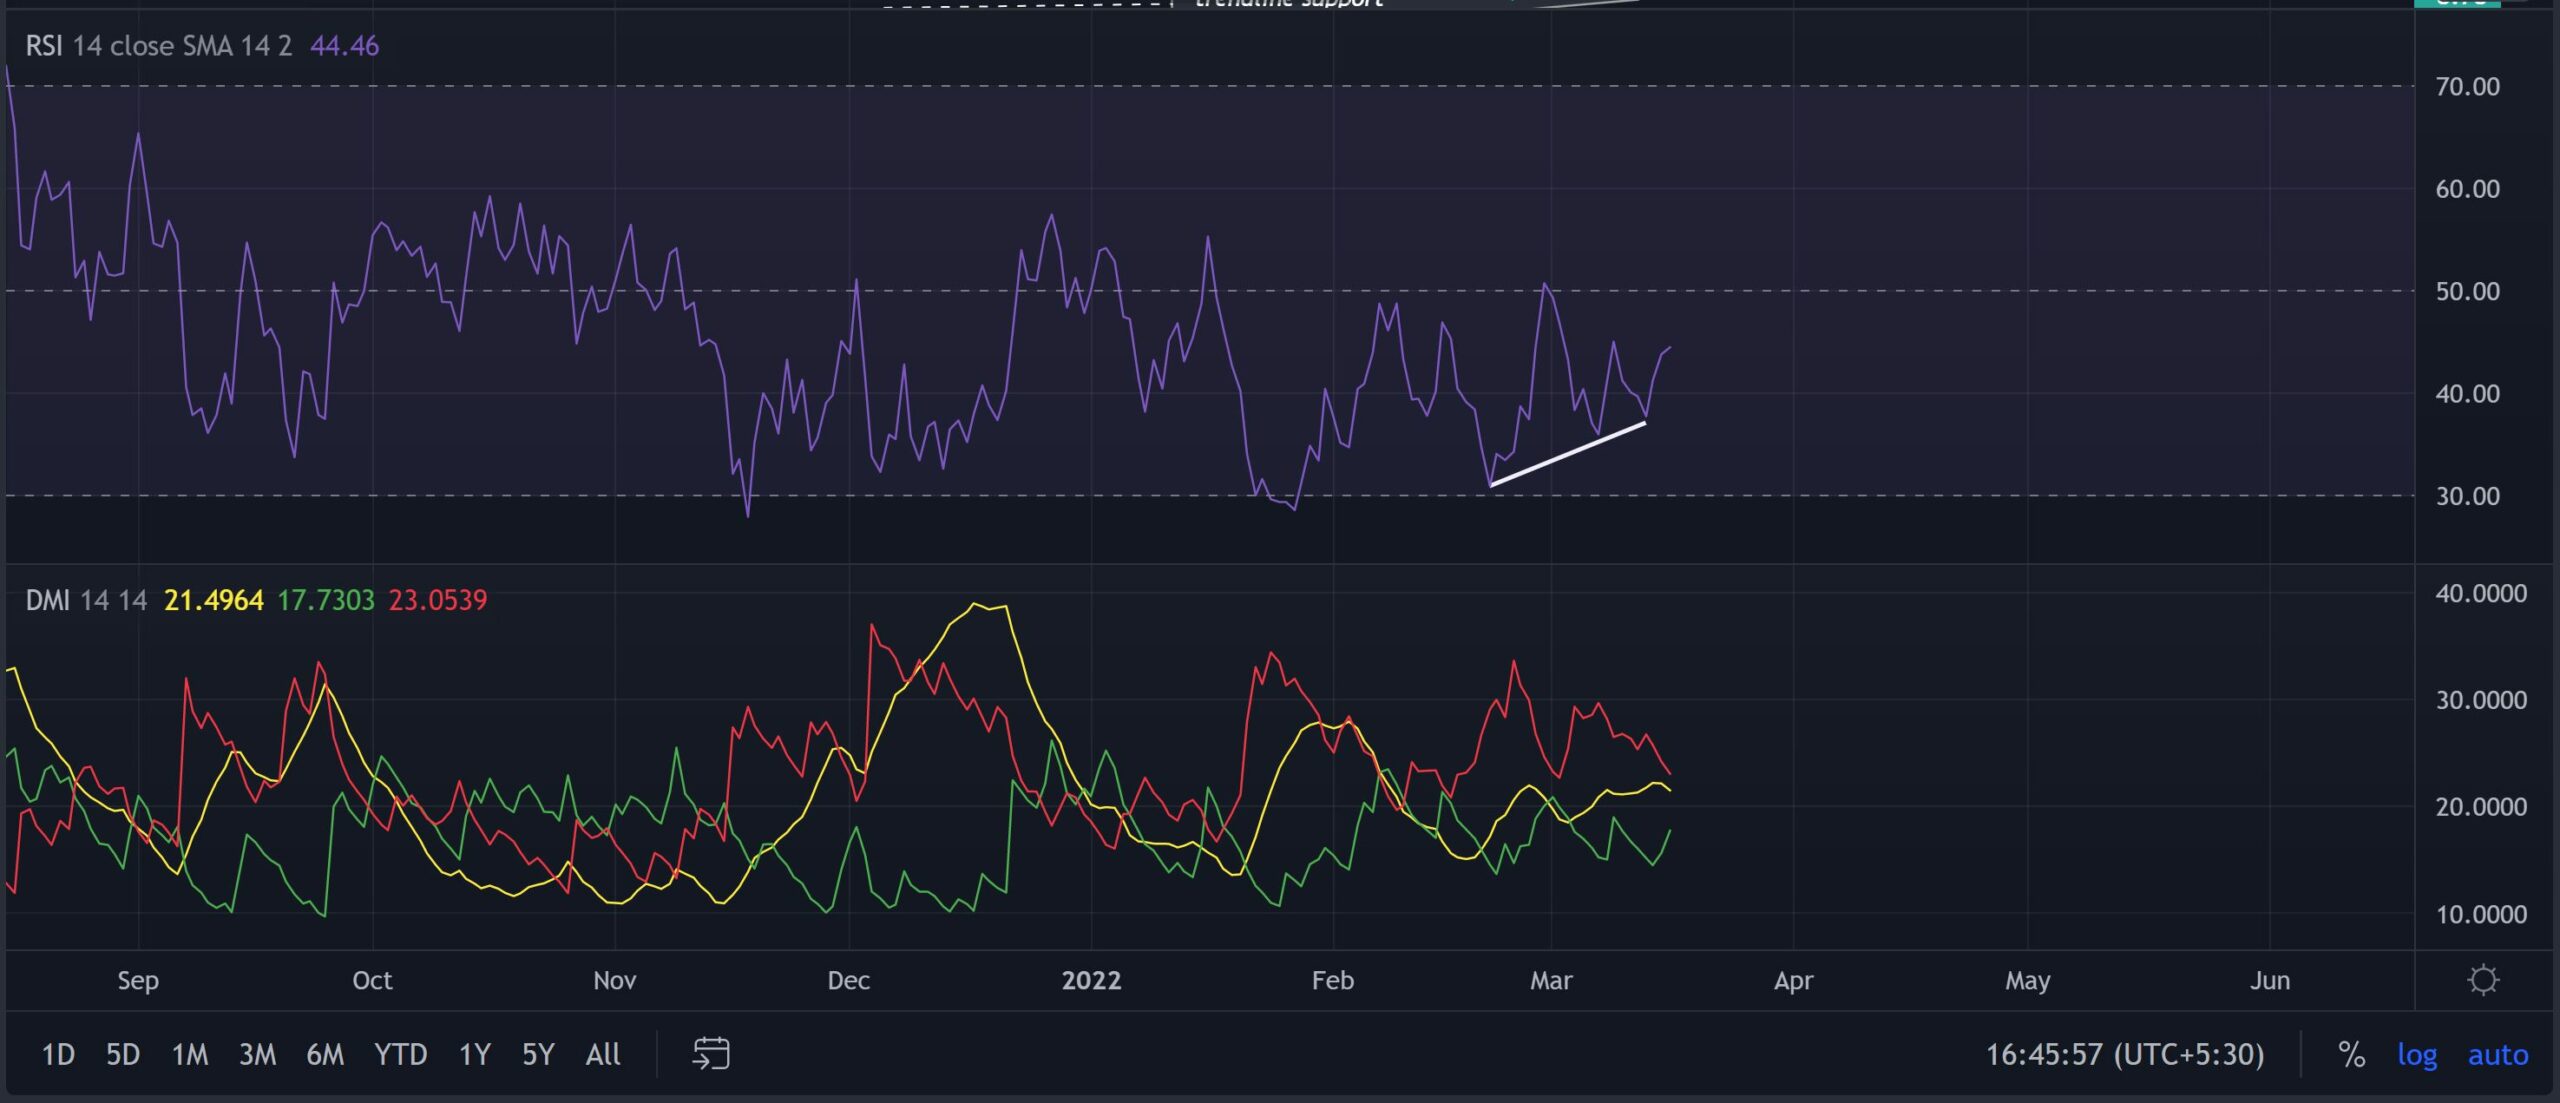Click the DMI indicator title label
The image size is (2560, 1103).
click(x=47, y=600)
